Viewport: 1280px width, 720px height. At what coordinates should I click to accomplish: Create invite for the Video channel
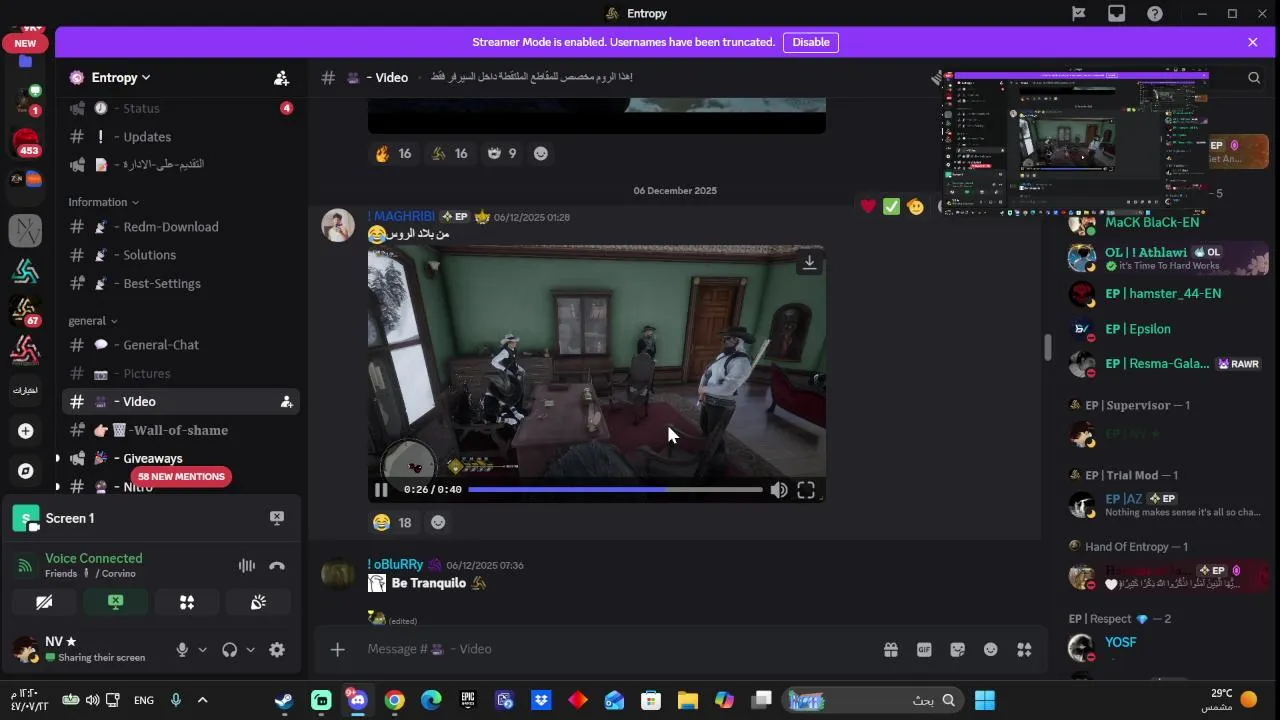pyautogui.click(x=286, y=402)
